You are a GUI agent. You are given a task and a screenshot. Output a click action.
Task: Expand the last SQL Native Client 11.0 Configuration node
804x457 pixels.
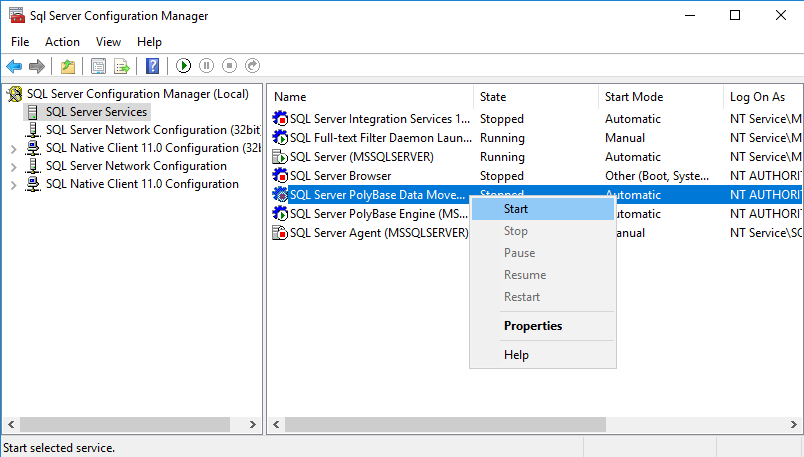point(14,185)
